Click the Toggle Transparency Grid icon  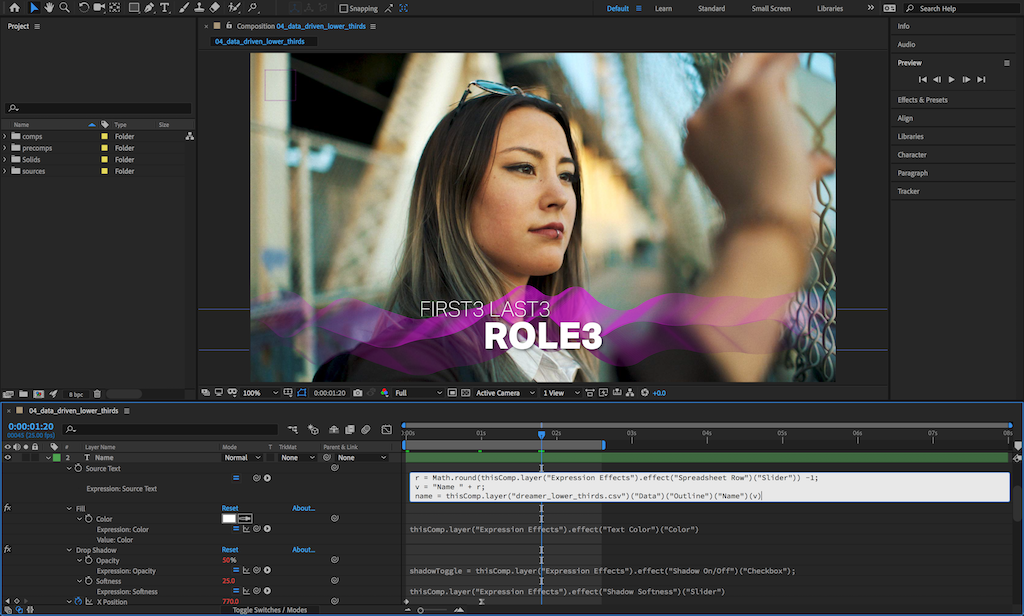tap(465, 393)
